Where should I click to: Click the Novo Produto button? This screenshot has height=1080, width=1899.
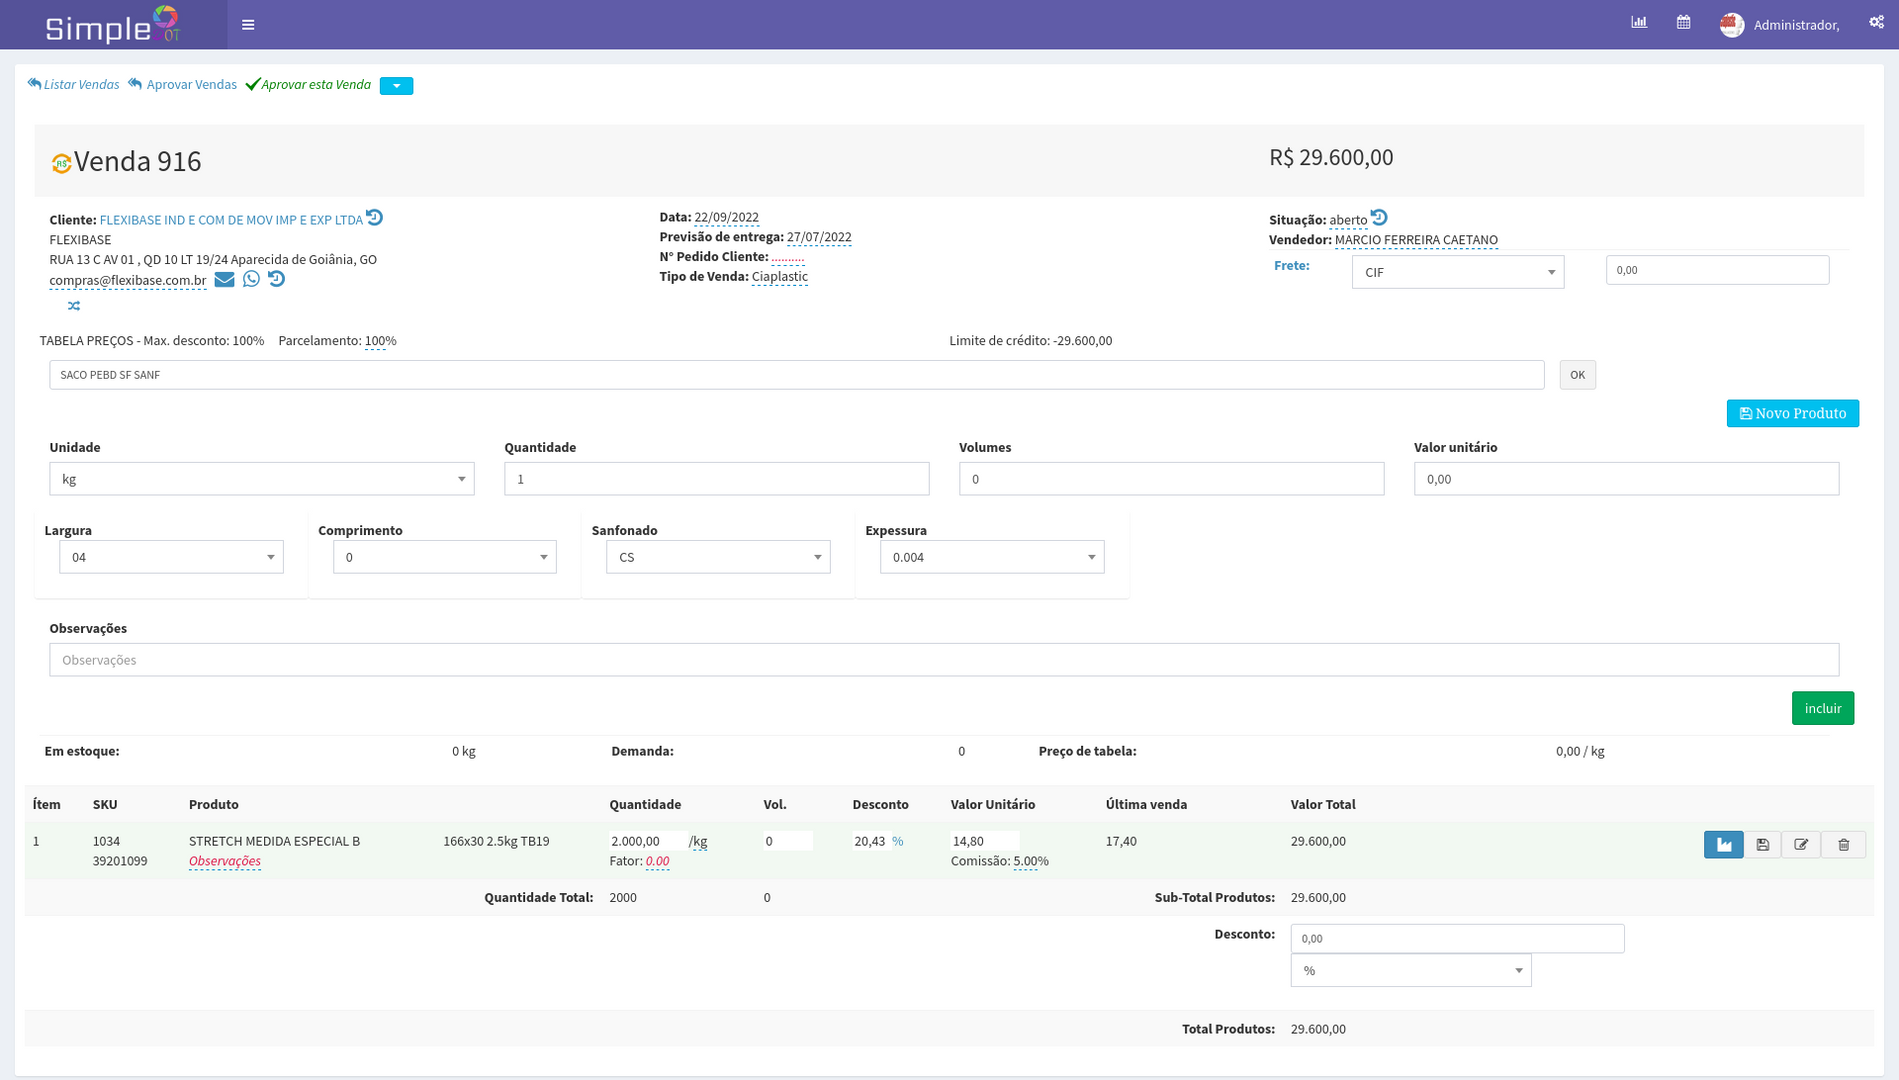click(1792, 414)
